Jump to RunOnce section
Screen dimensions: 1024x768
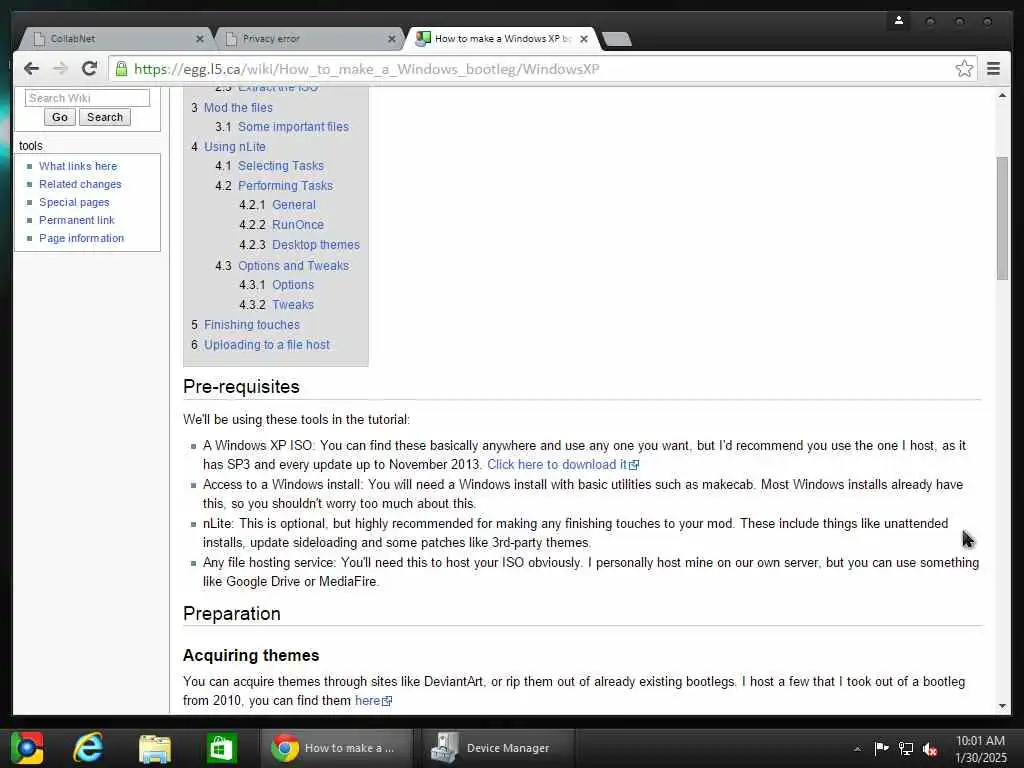[298, 225]
